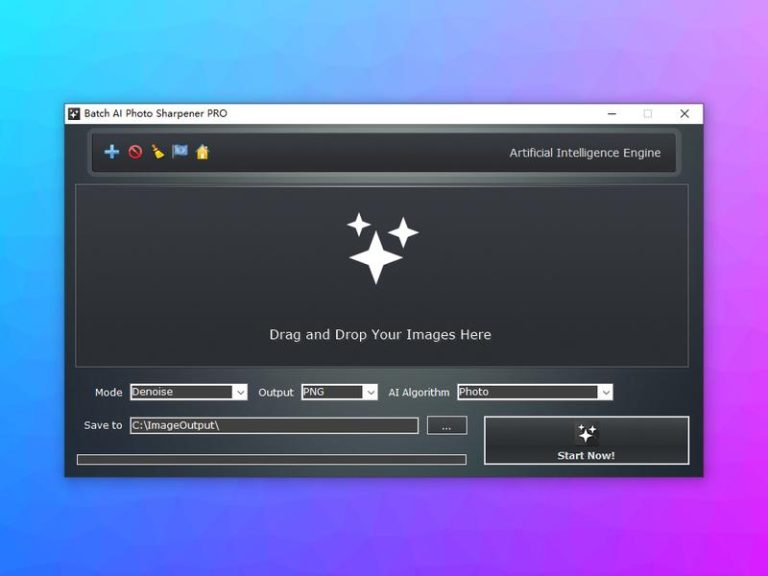
Task: Expand the AI Algorithm dropdown arrow
Action: [606, 392]
